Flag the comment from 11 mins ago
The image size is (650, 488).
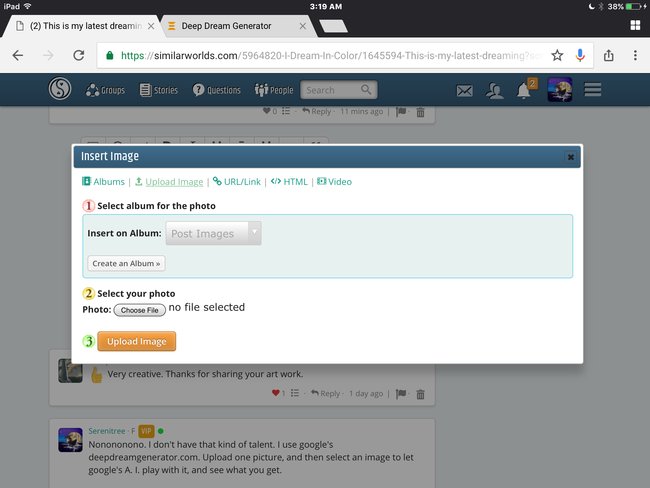(x=401, y=112)
